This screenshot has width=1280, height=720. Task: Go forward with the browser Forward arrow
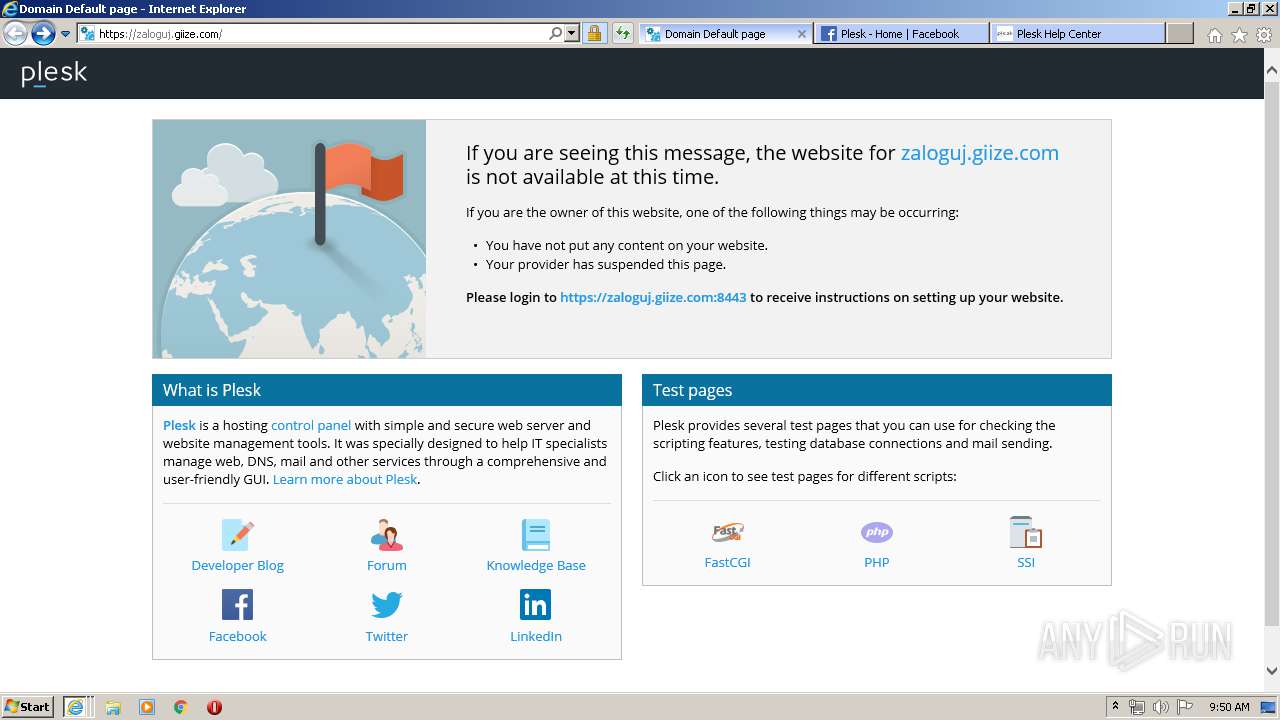[42, 33]
